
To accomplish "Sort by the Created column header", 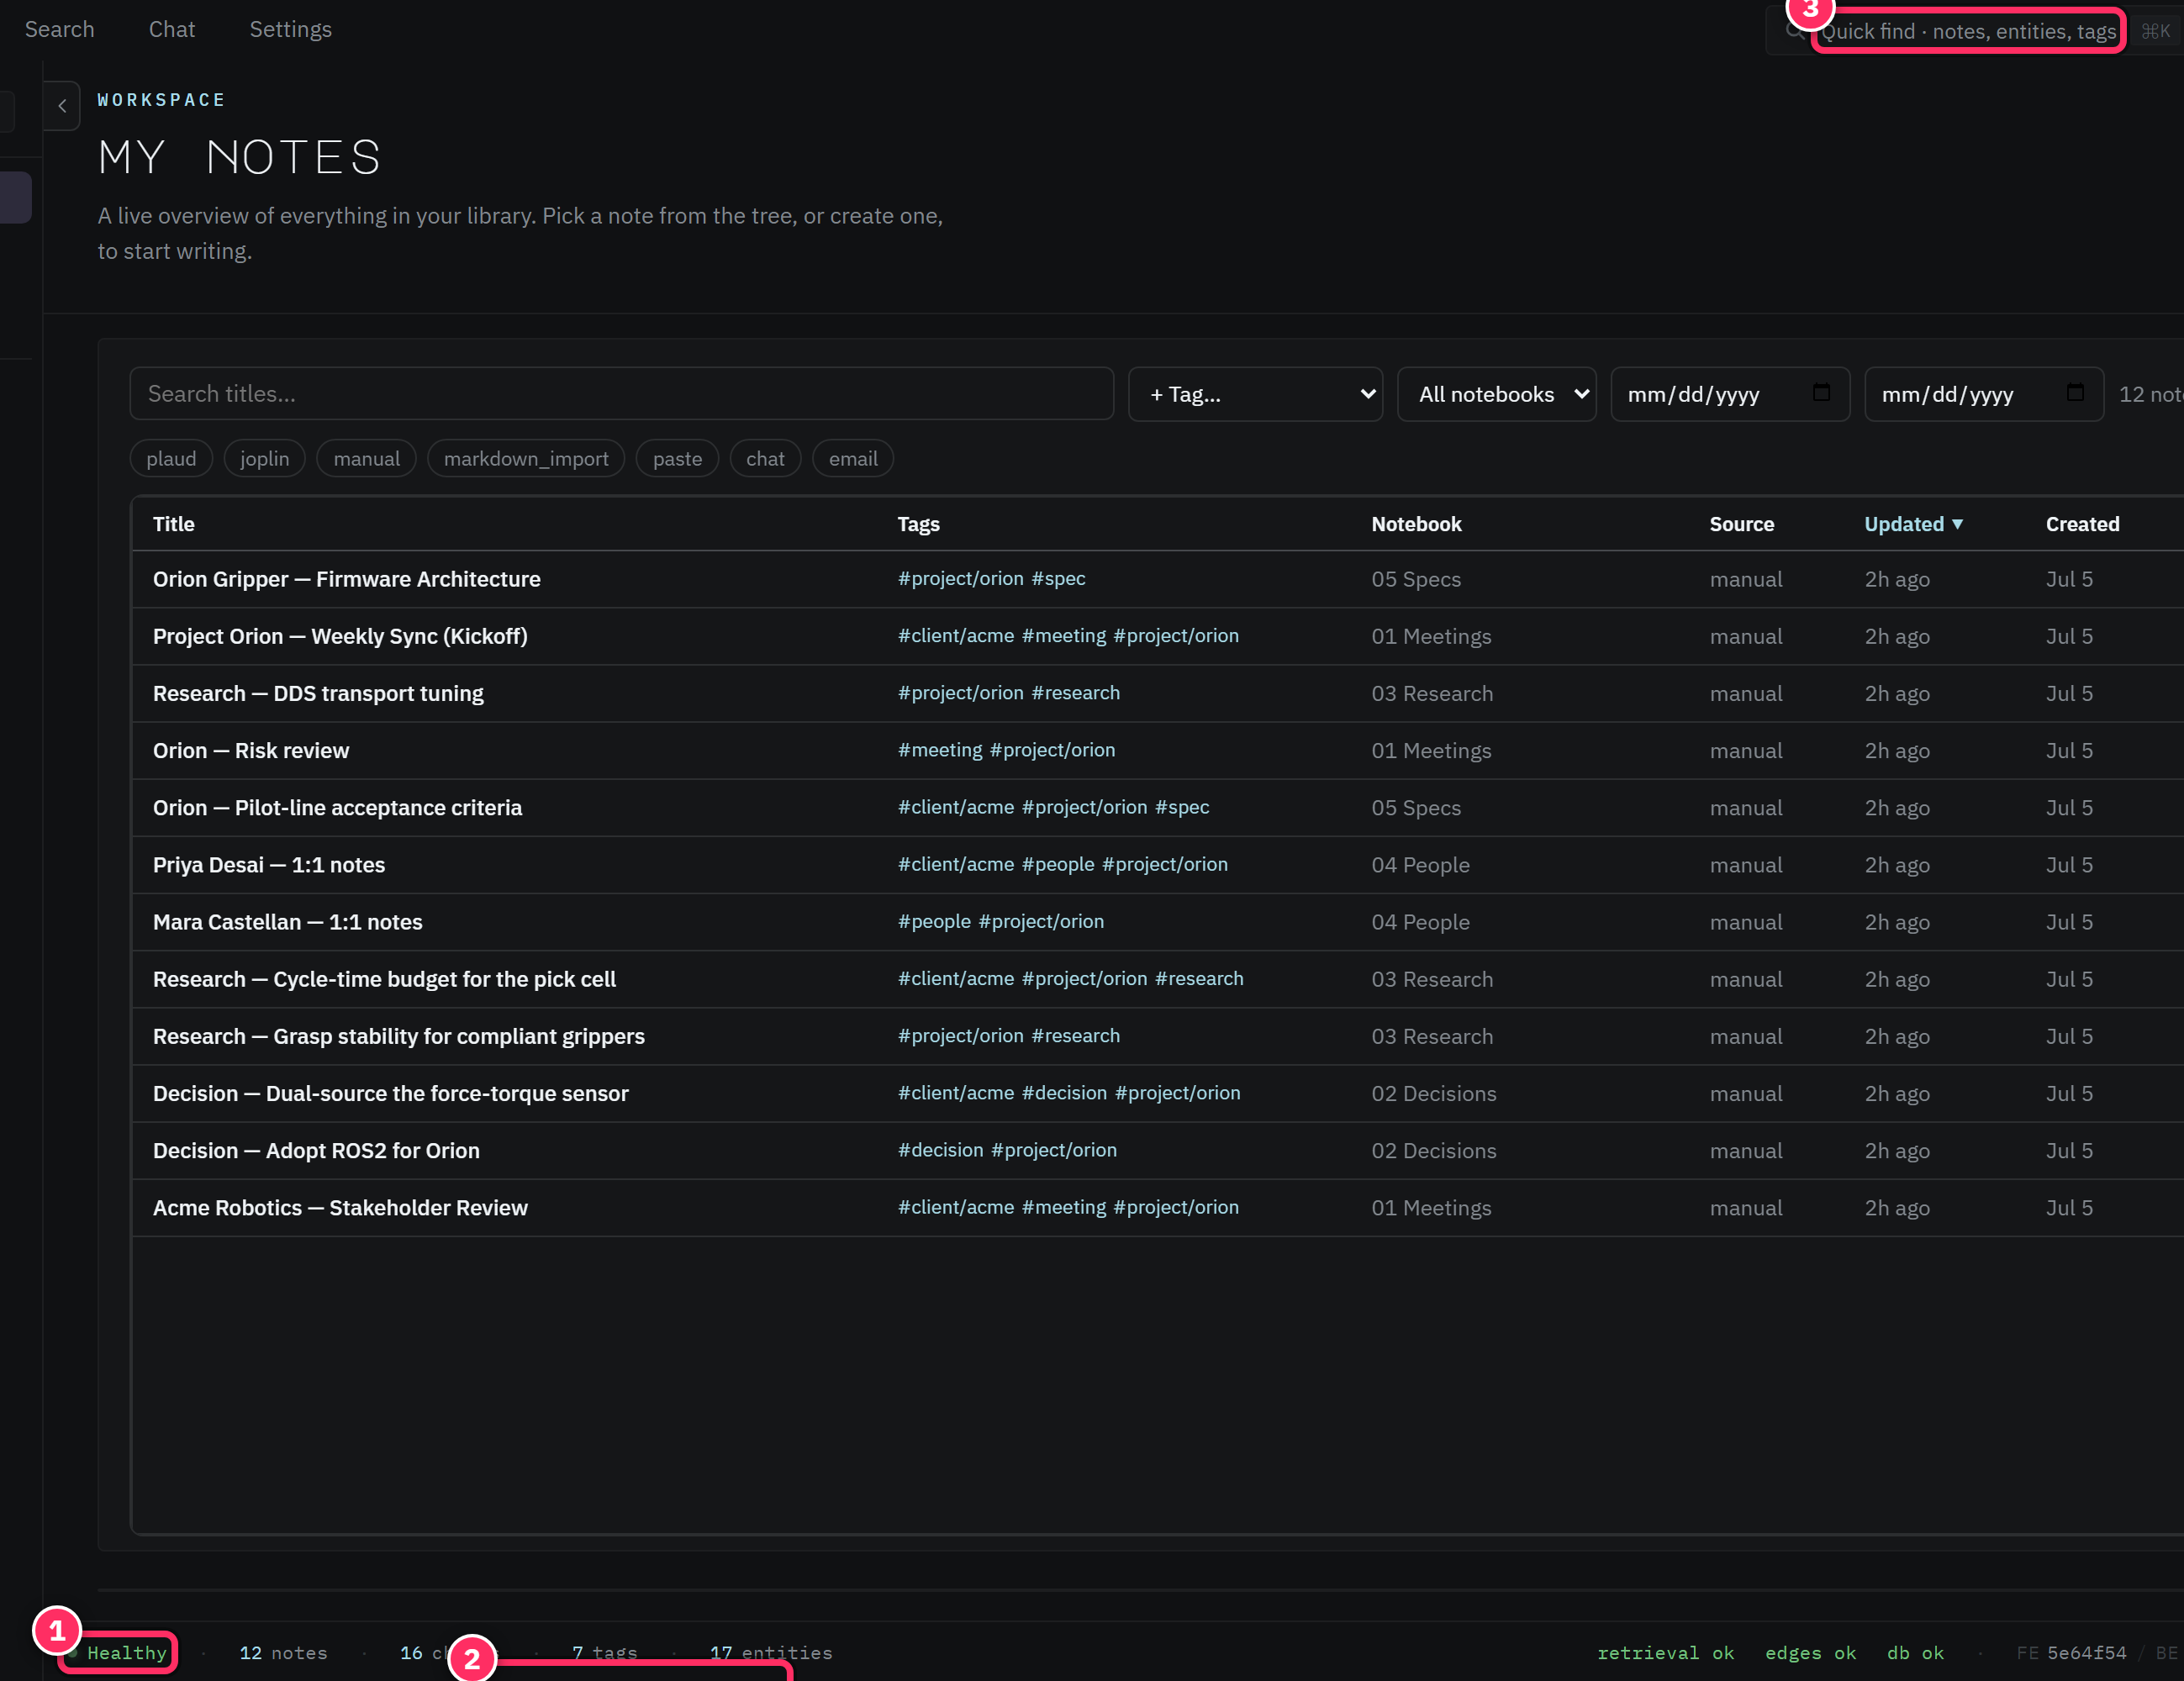I will (2082, 524).
